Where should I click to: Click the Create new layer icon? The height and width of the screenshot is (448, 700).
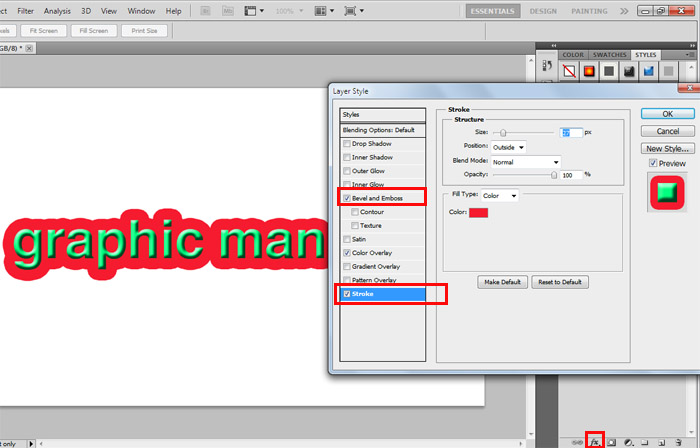pos(662,440)
